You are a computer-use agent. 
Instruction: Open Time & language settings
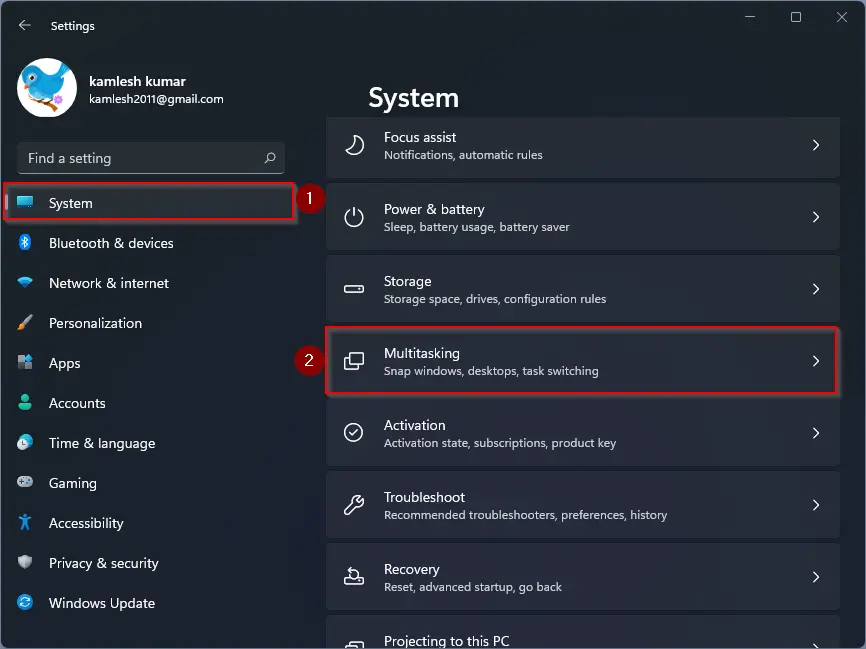(149, 443)
